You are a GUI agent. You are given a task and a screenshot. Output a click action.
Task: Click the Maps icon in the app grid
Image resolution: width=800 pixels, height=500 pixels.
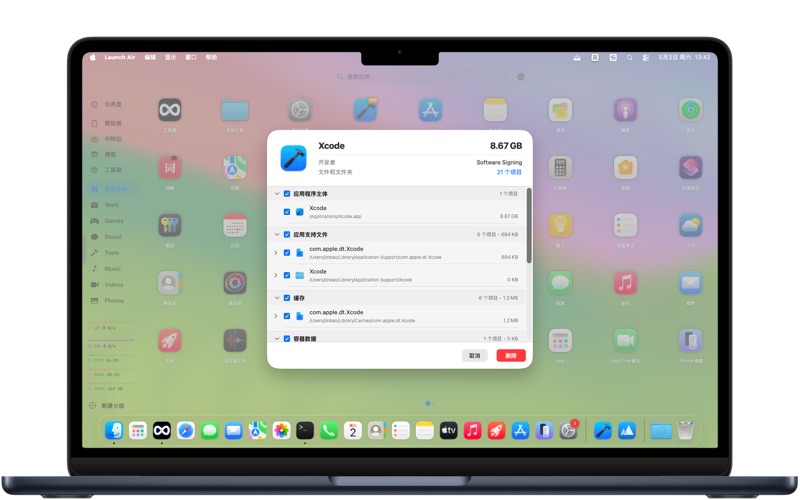235,167
